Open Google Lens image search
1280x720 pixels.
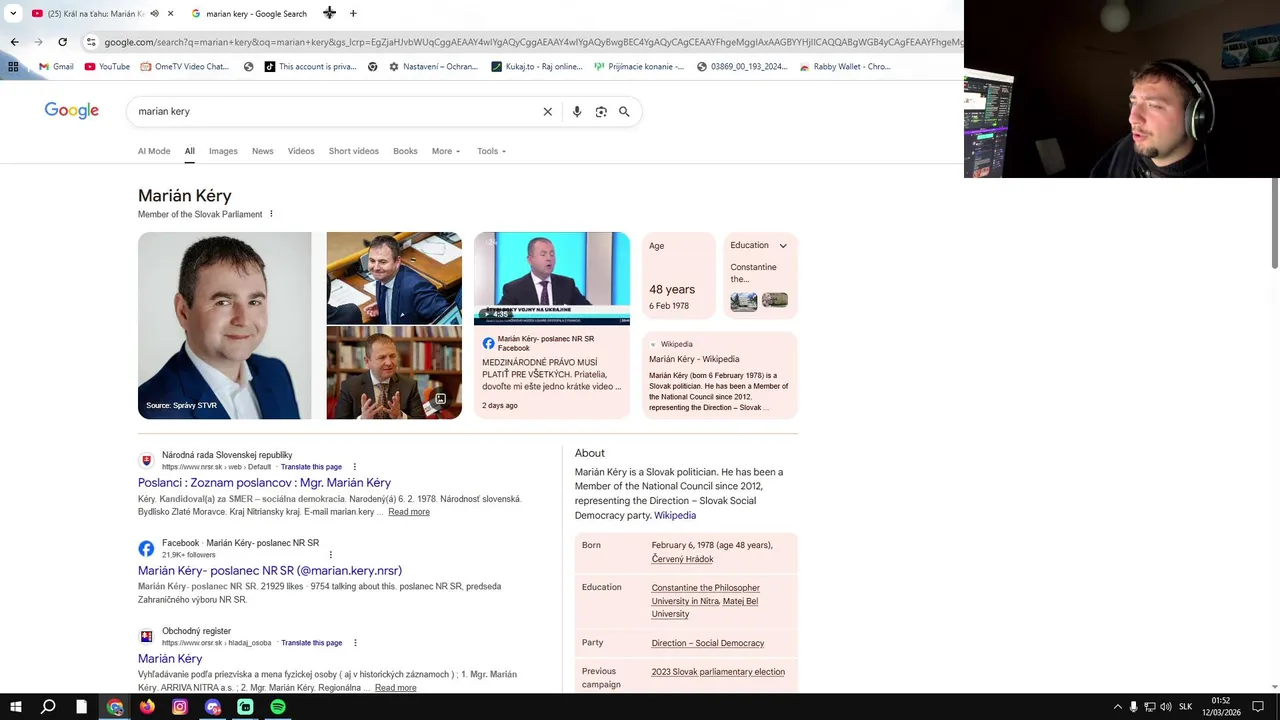tap(601, 111)
